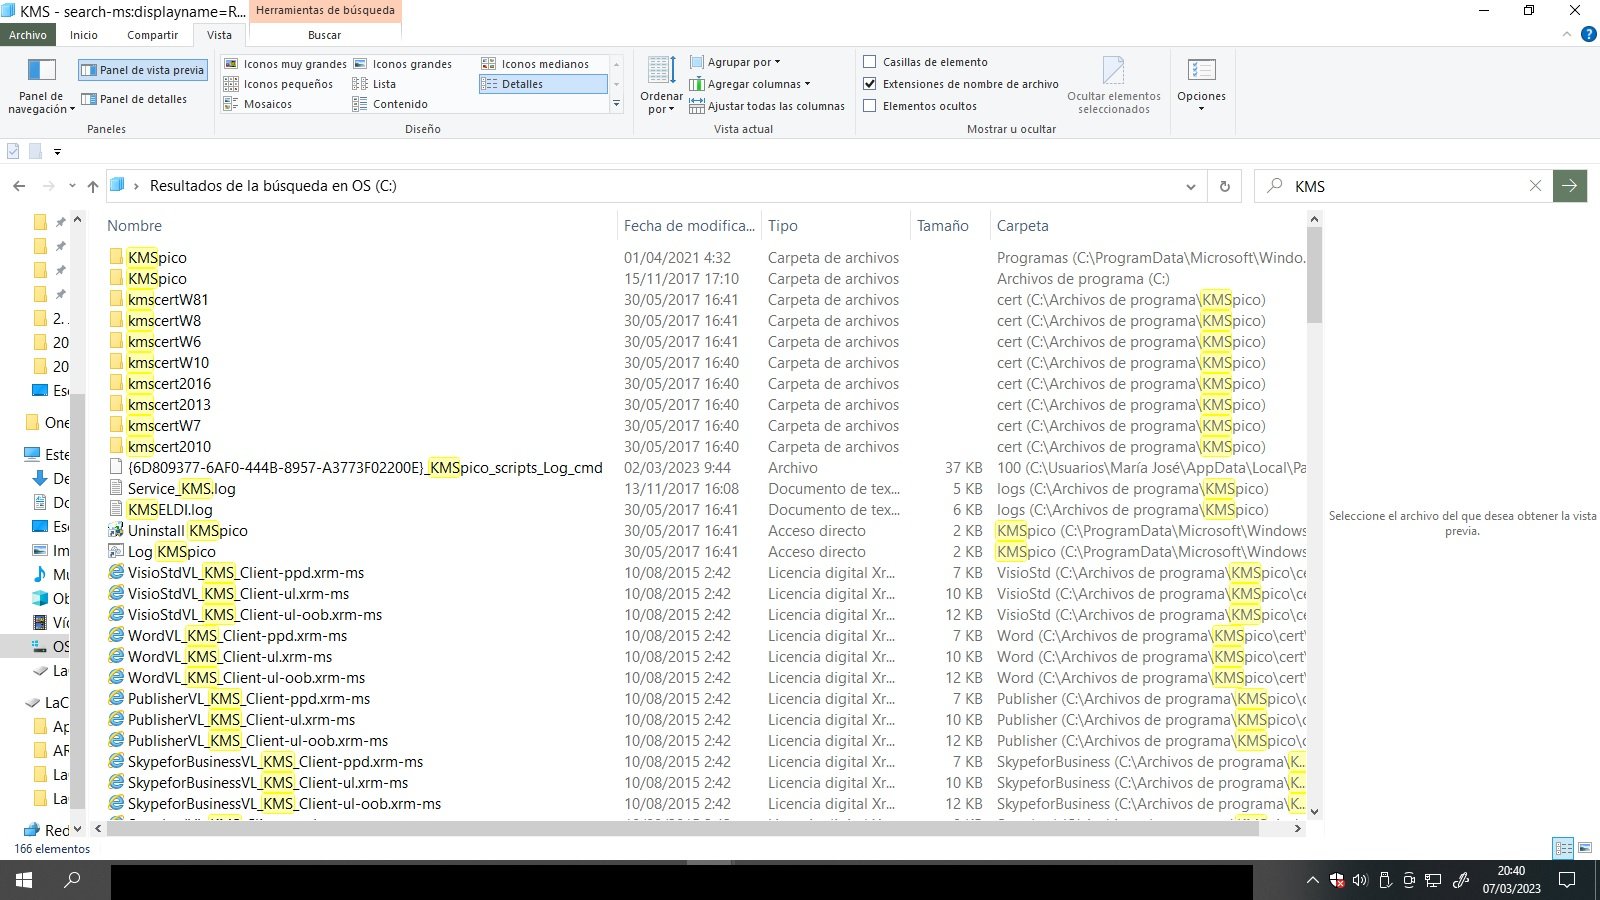The width and height of the screenshot is (1600, 900).
Task: Select the kmscertW81 folder
Action: pos(168,300)
